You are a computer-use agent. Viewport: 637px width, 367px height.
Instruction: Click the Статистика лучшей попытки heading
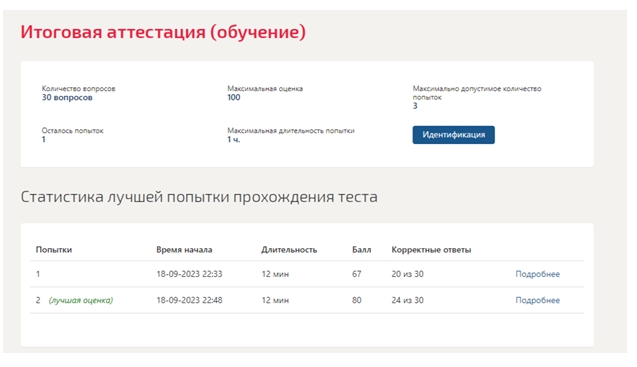pyautogui.click(x=199, y=197)
